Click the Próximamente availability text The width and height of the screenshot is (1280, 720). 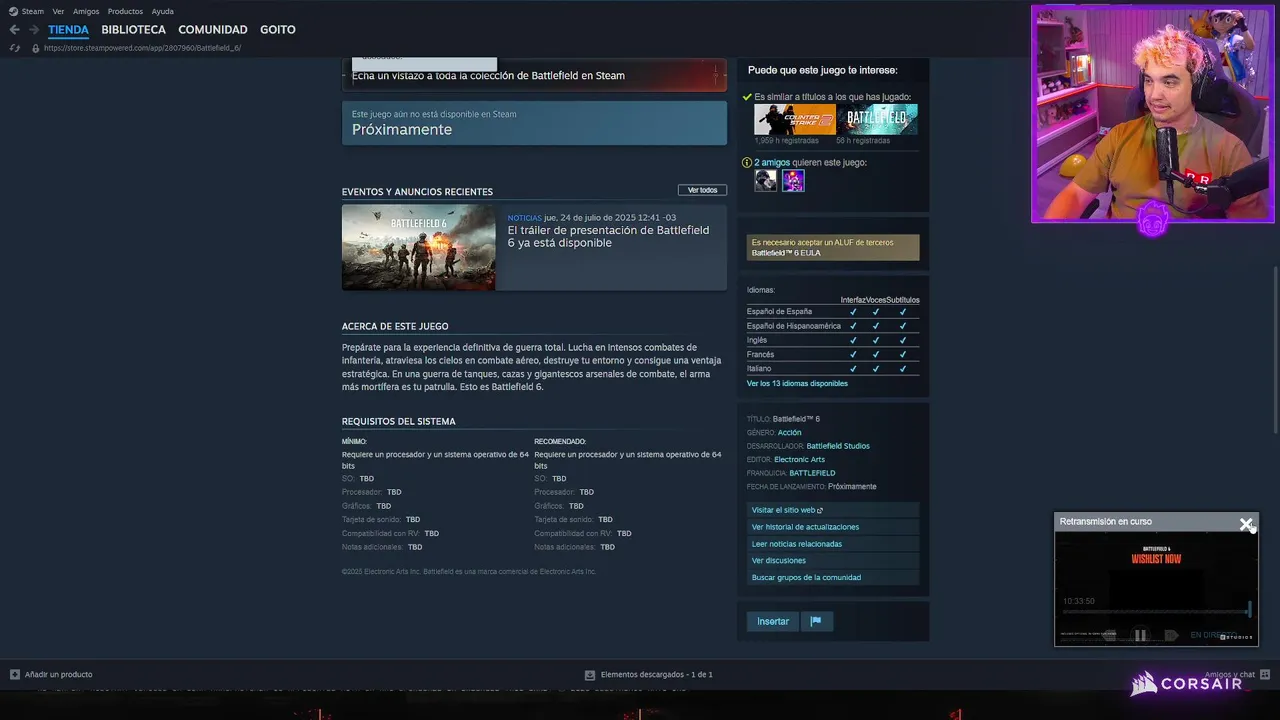[x=402, y=129]
